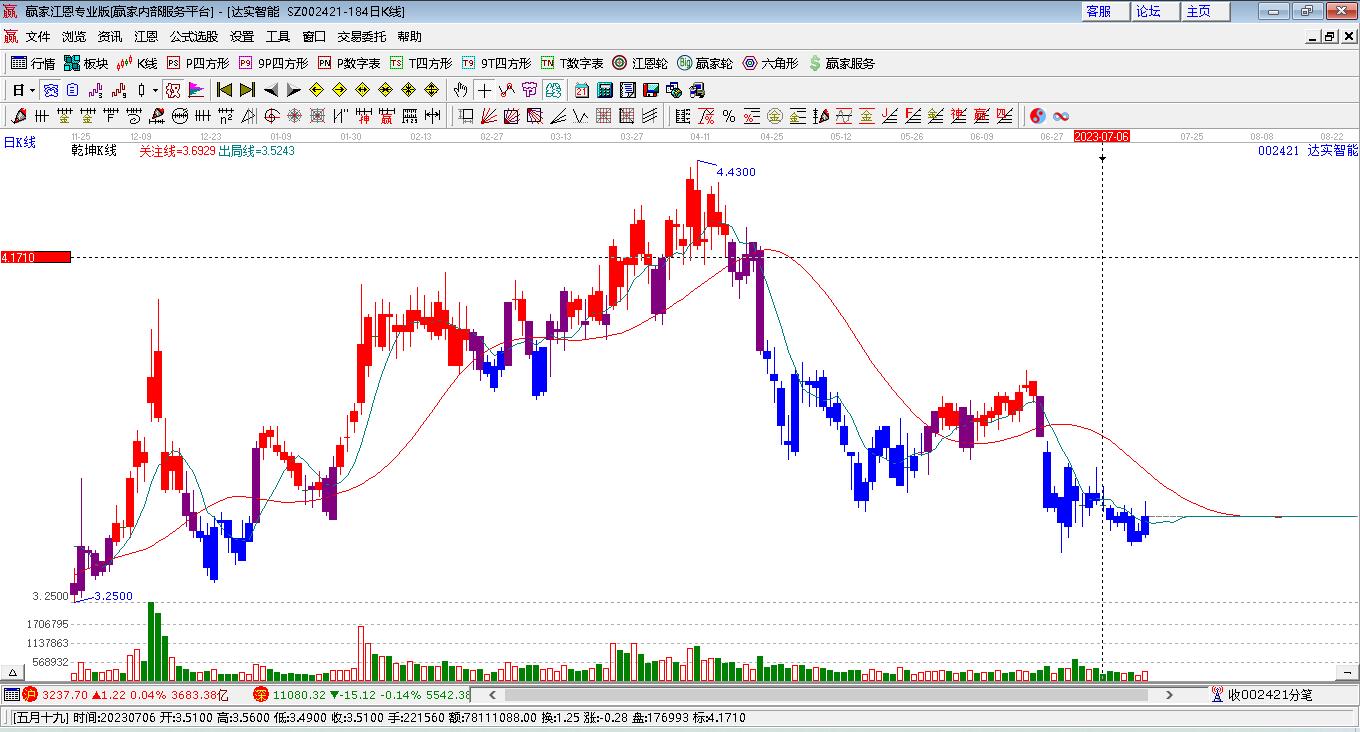Click the 关注线=3.6929 indicator label
The width and height of the screenshot is (1360, 732).
click(177, 151)
